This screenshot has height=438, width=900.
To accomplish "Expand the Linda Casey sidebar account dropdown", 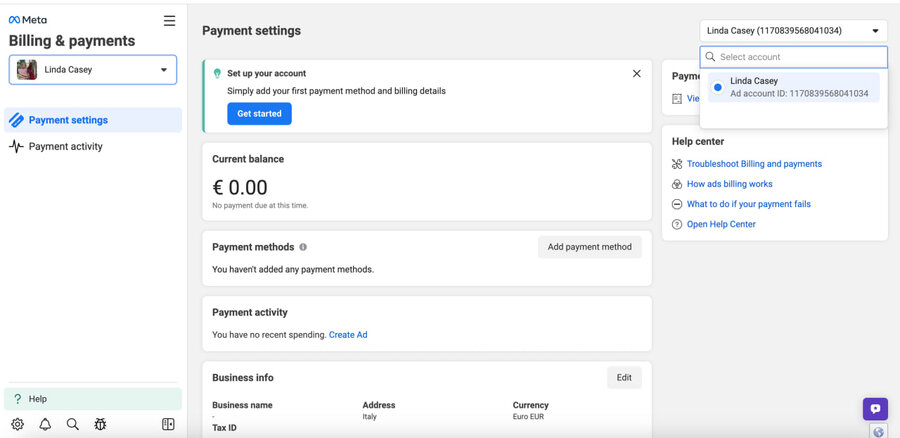I will (x=93, y=69).
